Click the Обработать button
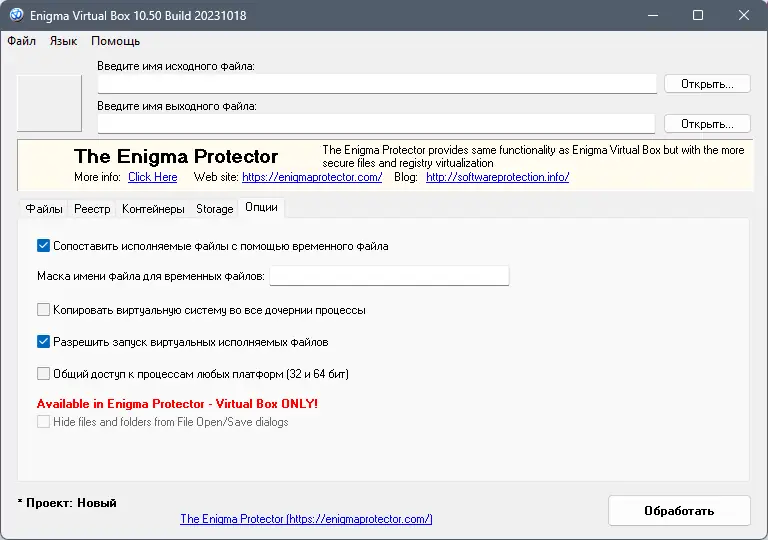The height and width of the screenshot is (540, 768). click(x=679, y=511)
